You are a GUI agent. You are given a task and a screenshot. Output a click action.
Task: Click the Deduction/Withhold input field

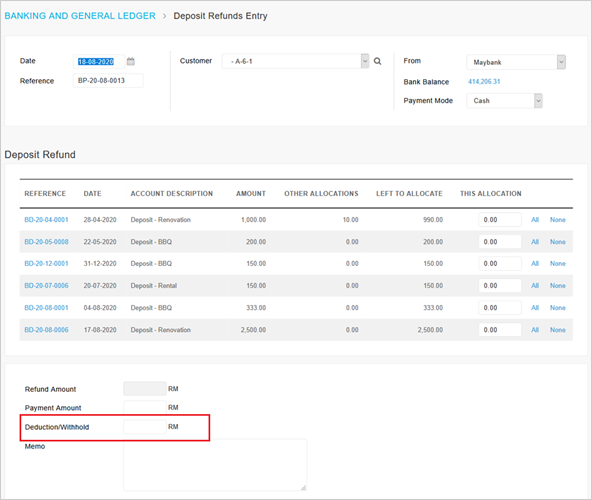point(145,427)
